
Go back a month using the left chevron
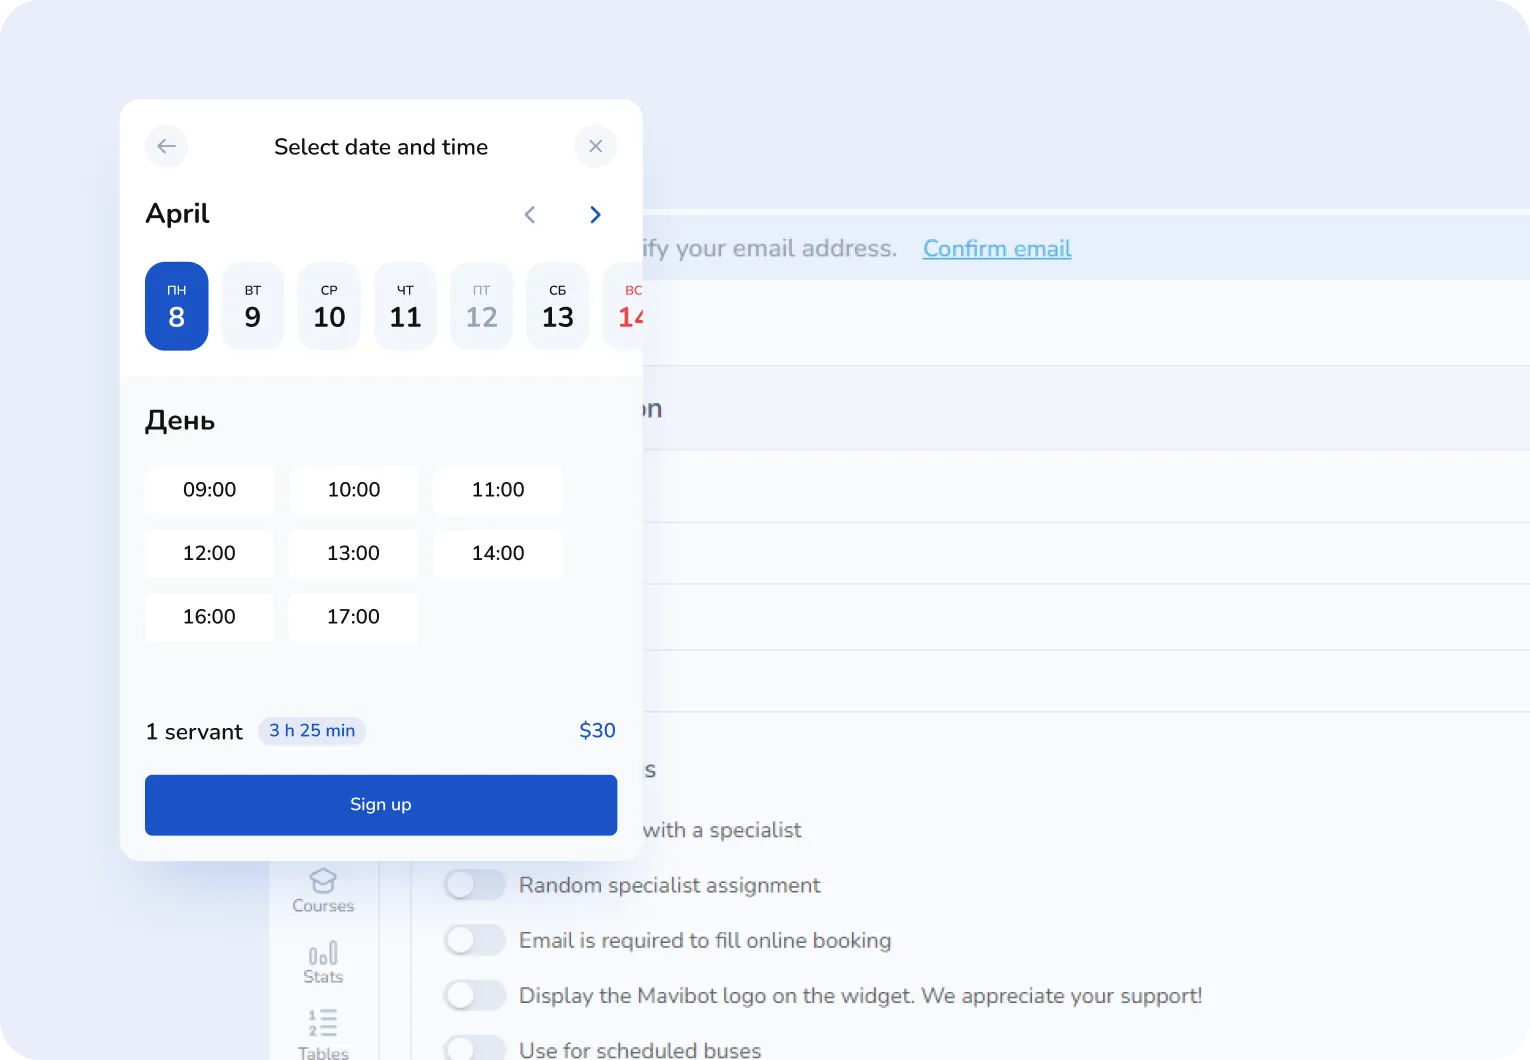[530, 214]
